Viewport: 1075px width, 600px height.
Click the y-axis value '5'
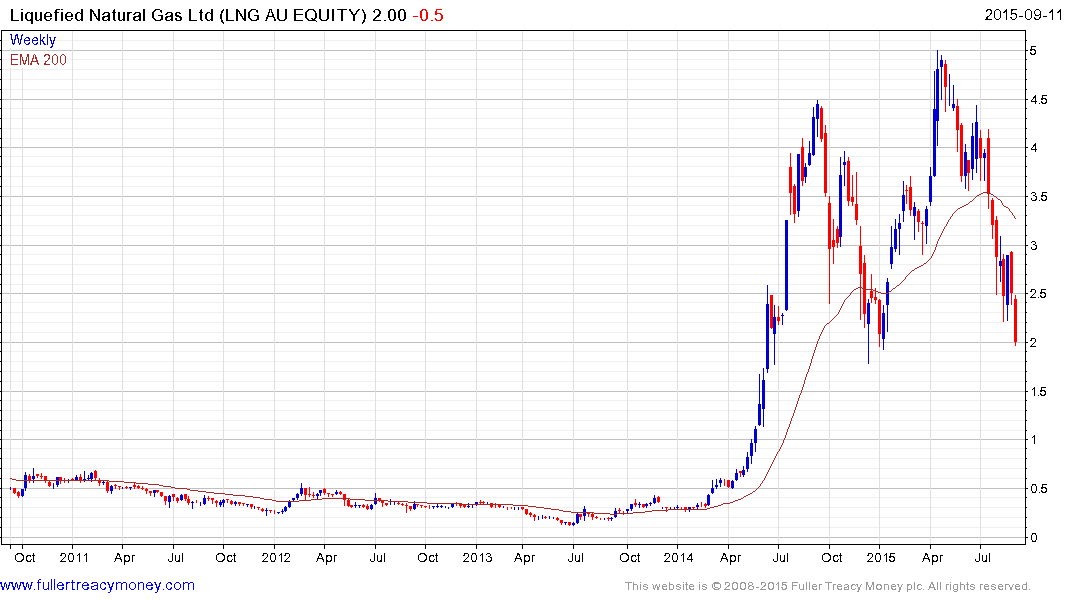pyautogui.click(x=1033, y=51)
